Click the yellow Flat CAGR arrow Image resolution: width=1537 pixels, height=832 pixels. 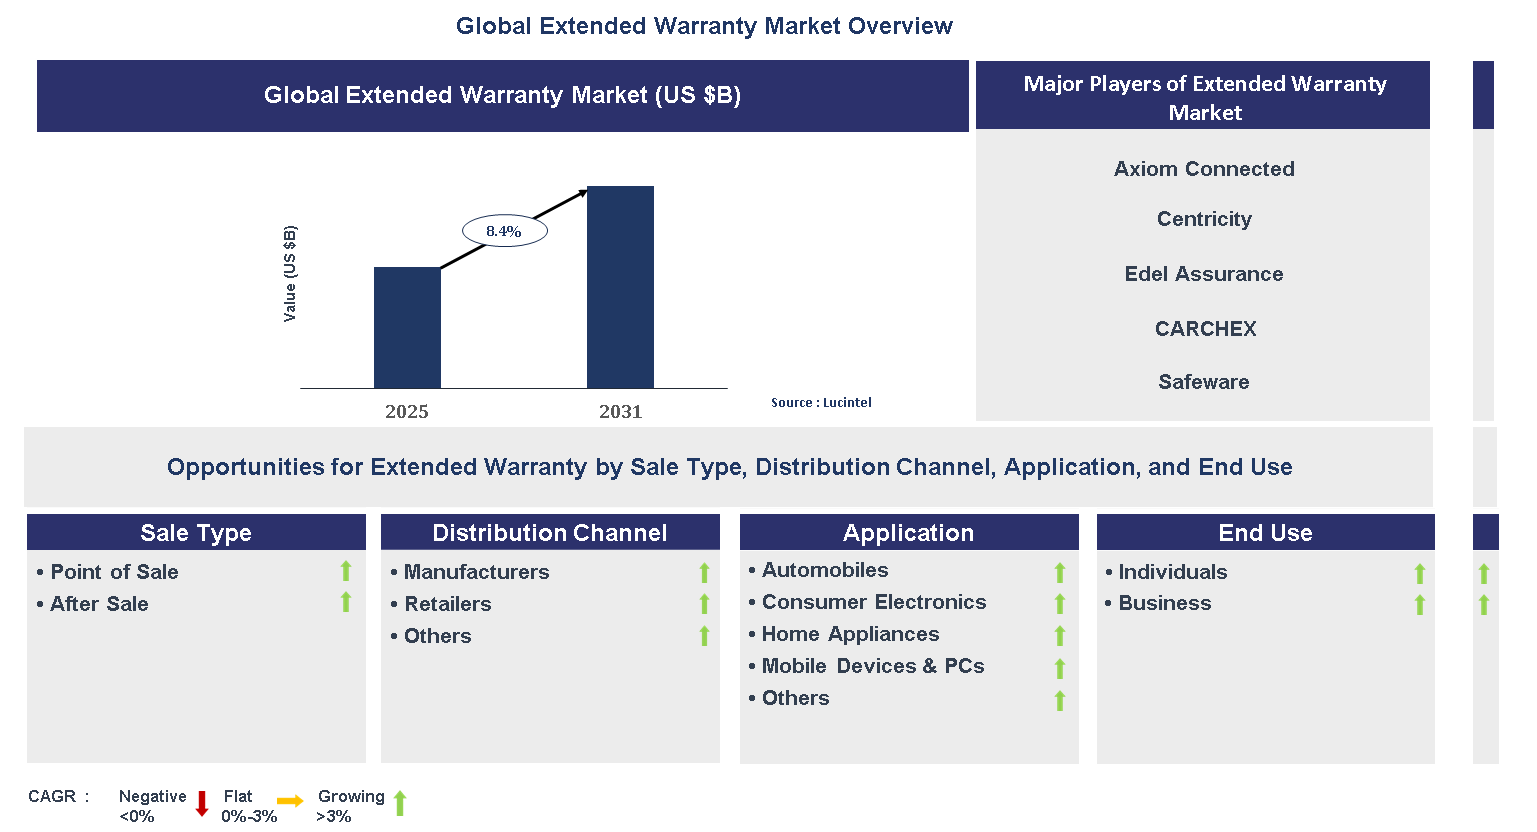pos(290,801)
